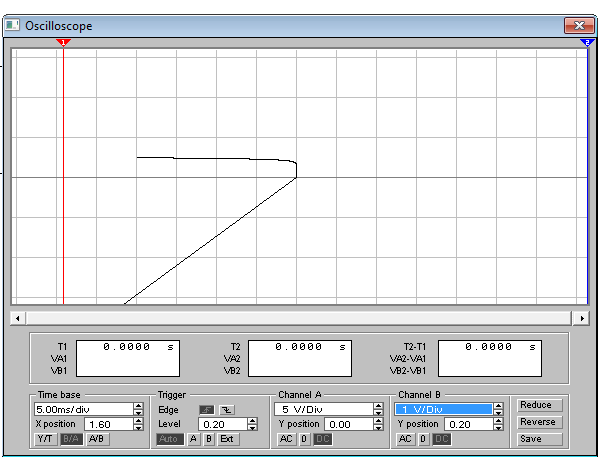Click the Save button
The image size is (601, 459).
click(540, 439)
